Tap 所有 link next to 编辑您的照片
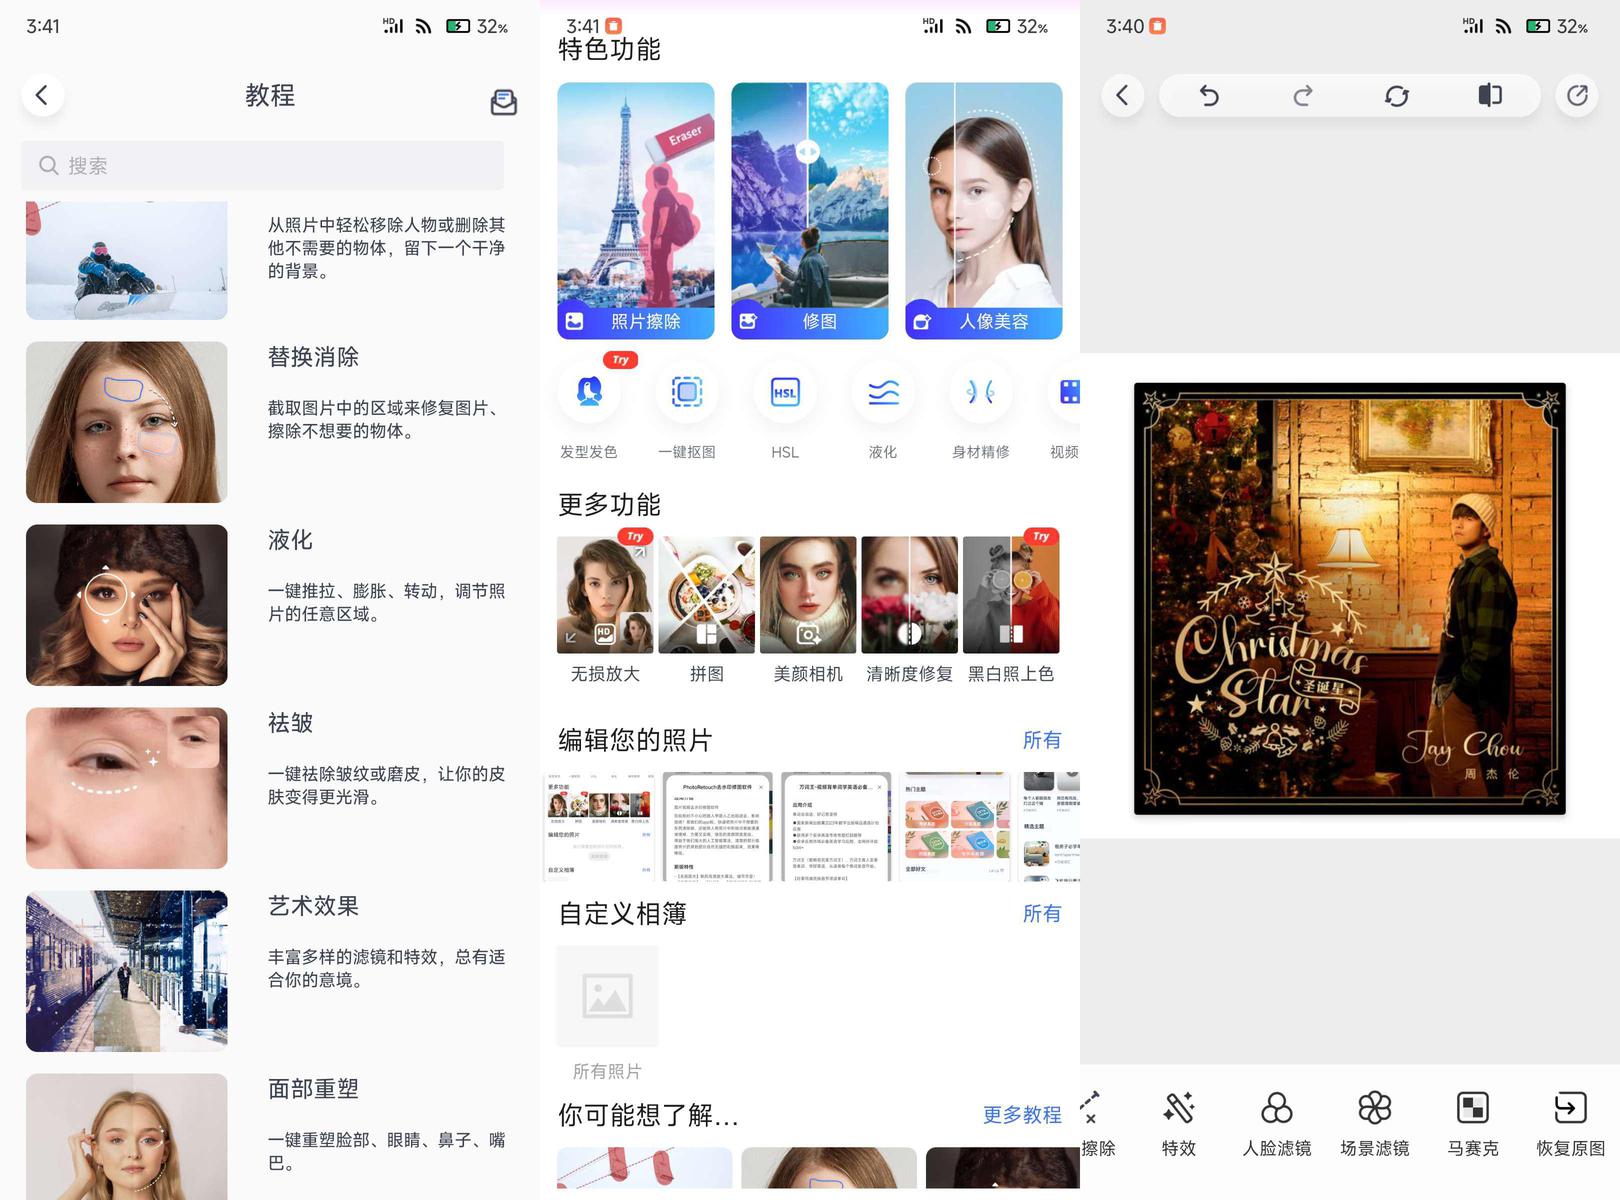Viewport: 1620px width, 1200px height. [1042, 740]
